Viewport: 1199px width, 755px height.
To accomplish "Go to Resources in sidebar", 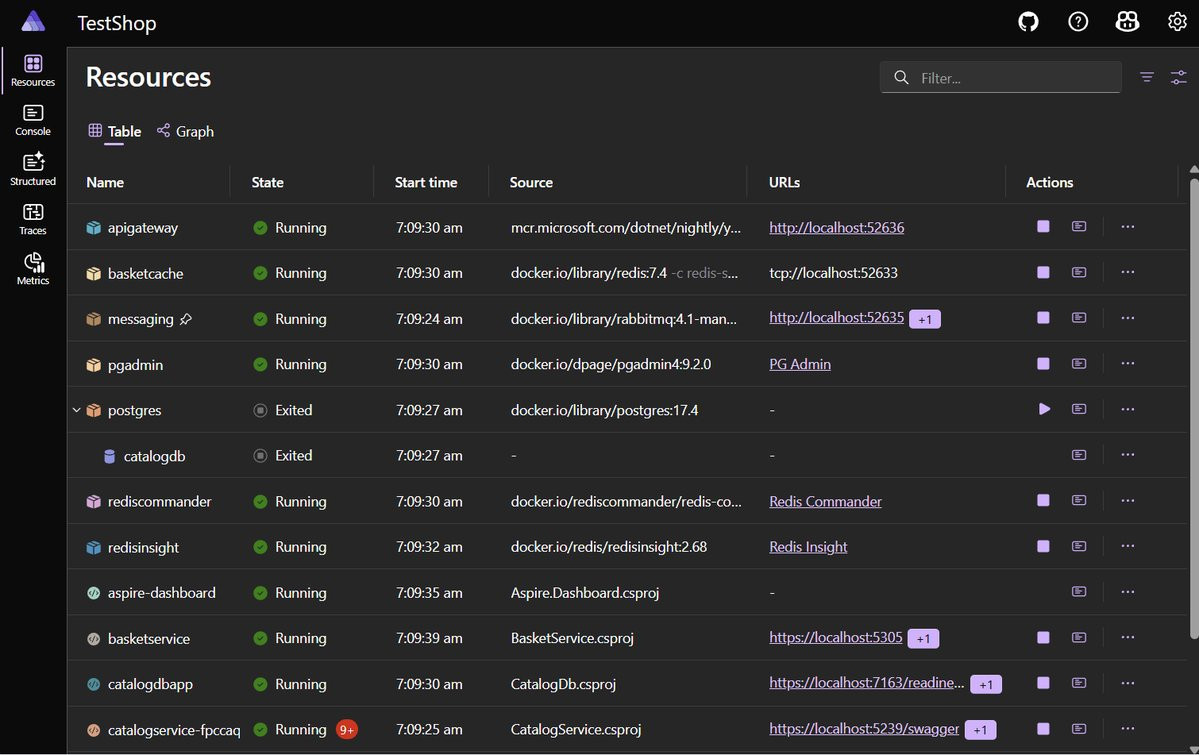I will tap(33, 70).
